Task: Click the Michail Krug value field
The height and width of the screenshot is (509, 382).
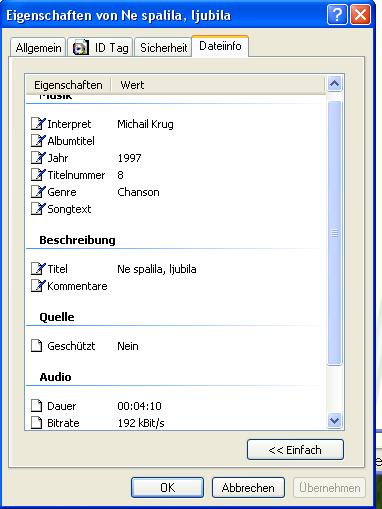Action: click(145, 124)
